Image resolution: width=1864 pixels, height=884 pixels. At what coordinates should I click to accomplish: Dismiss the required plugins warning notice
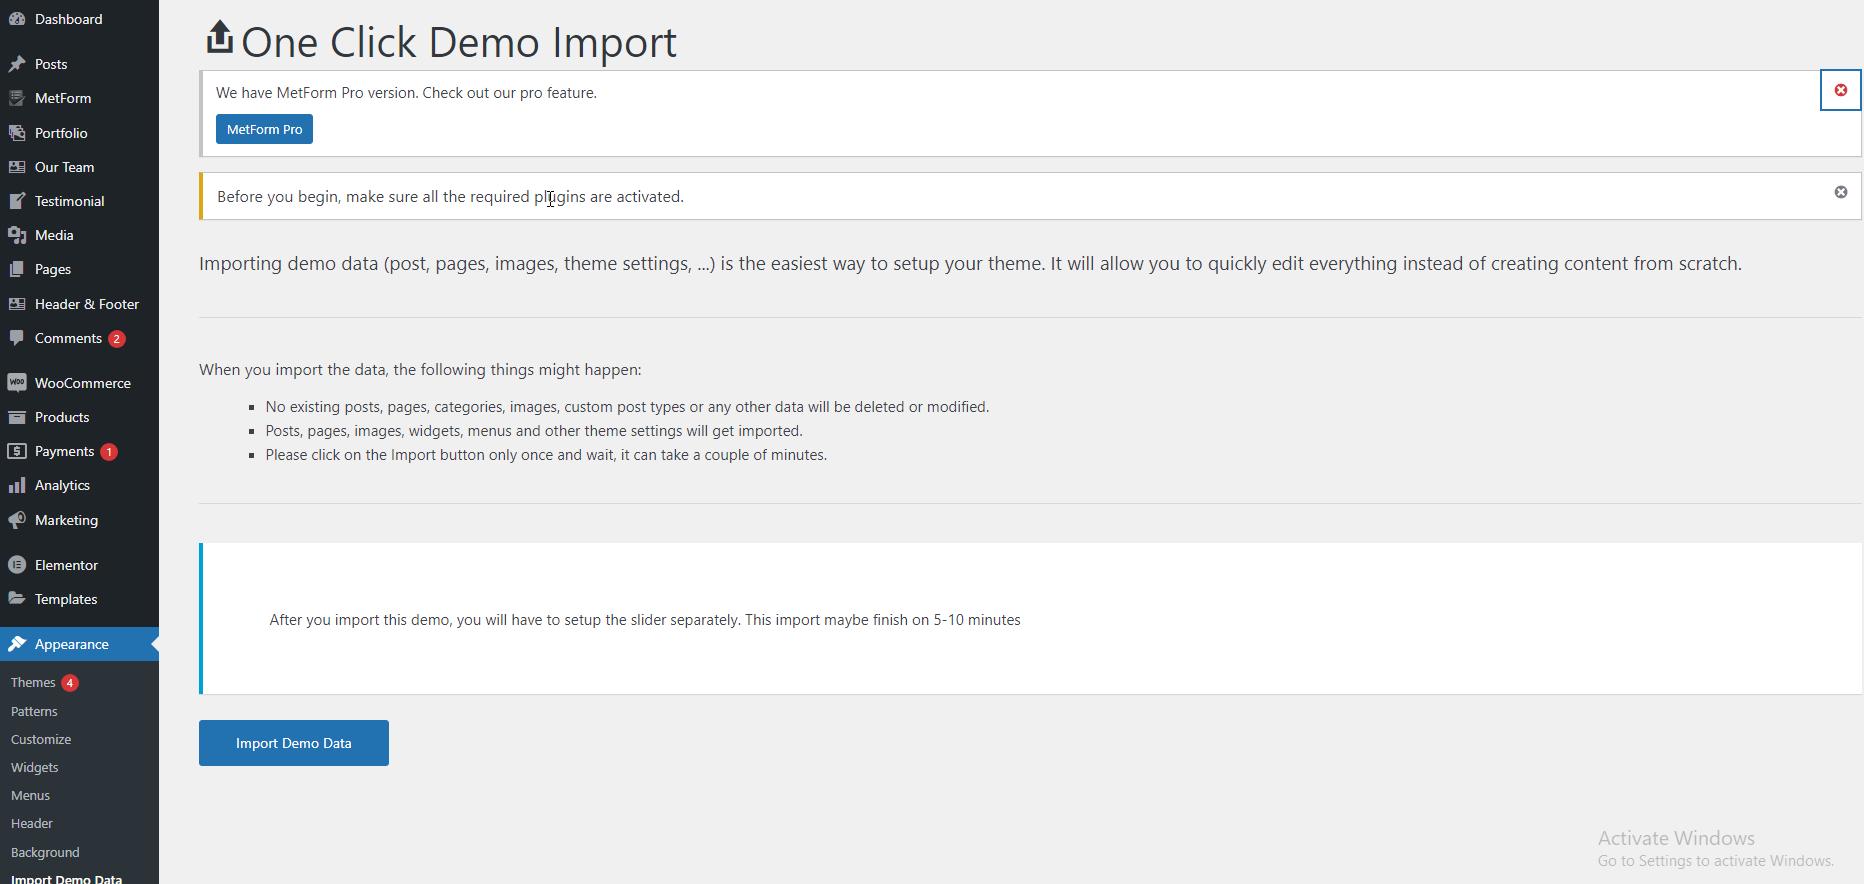click(1840, 192)
